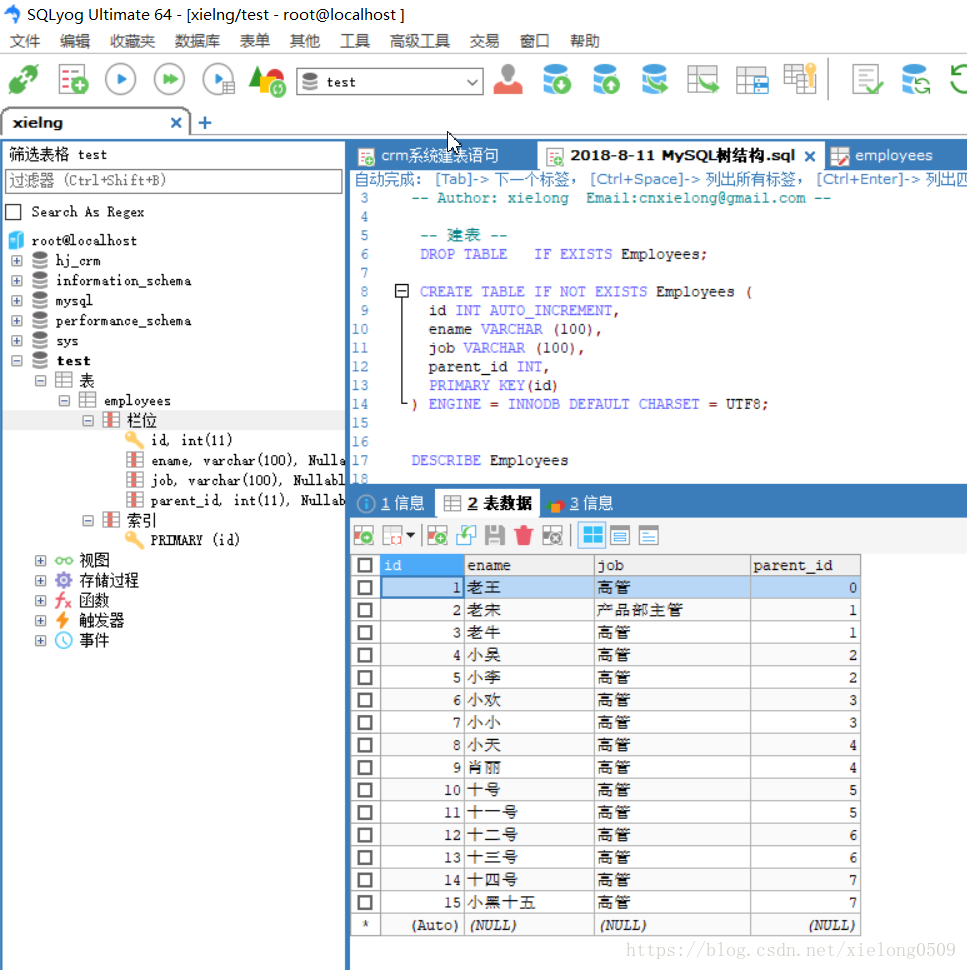Click the format query shapes icon
The width and height of the screenshot is (967, 970).
pyautogui.click(x=267, y=80)
